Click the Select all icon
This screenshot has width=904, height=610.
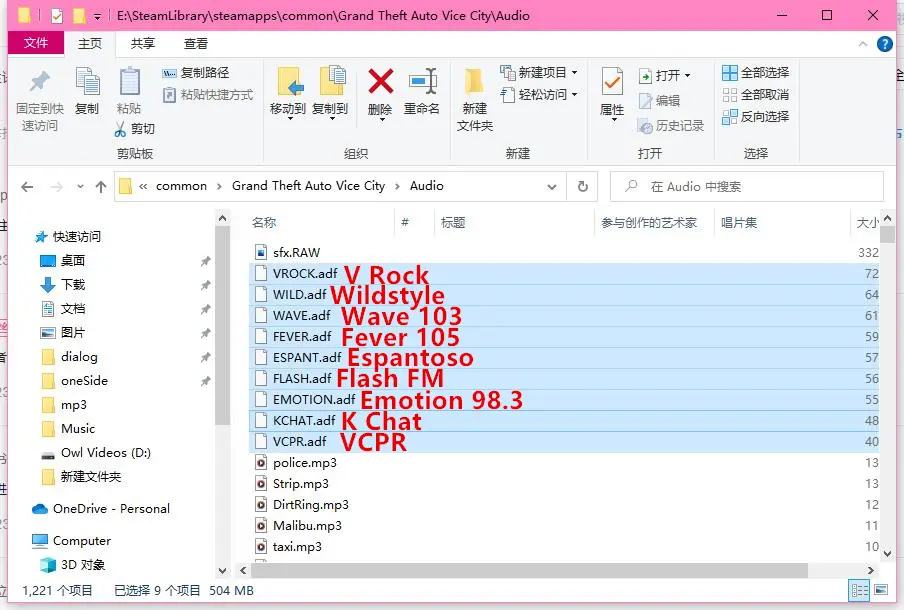pyautogui.click(x=729, y=73)
